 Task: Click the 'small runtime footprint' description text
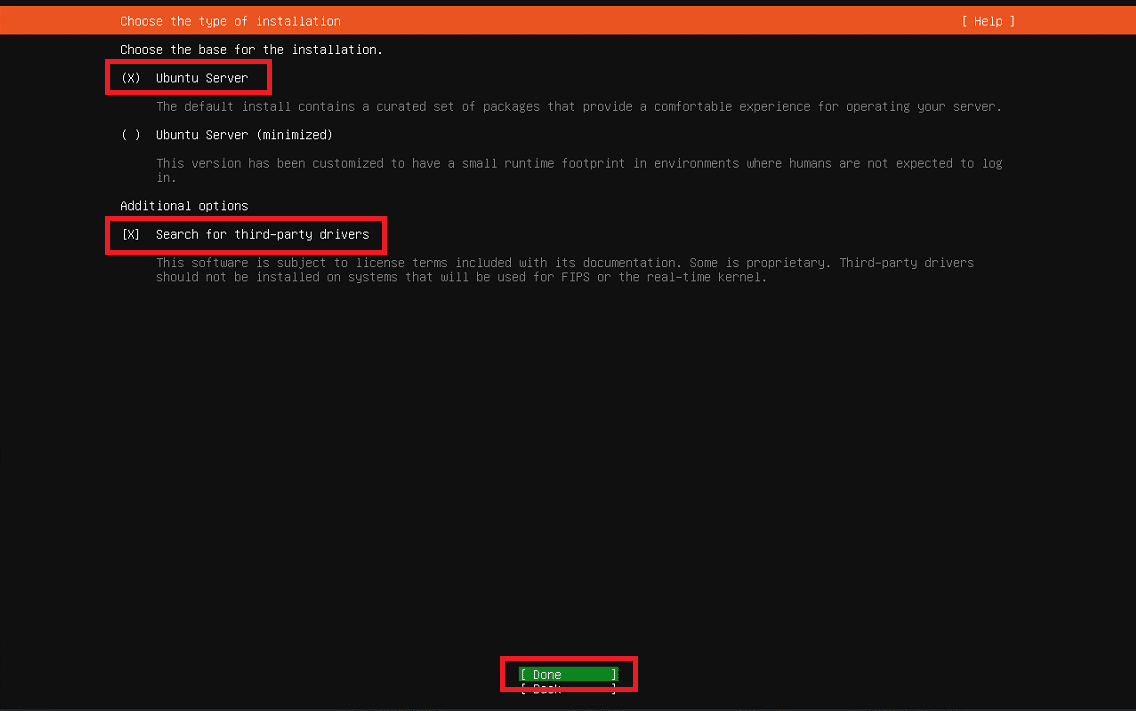579,170
